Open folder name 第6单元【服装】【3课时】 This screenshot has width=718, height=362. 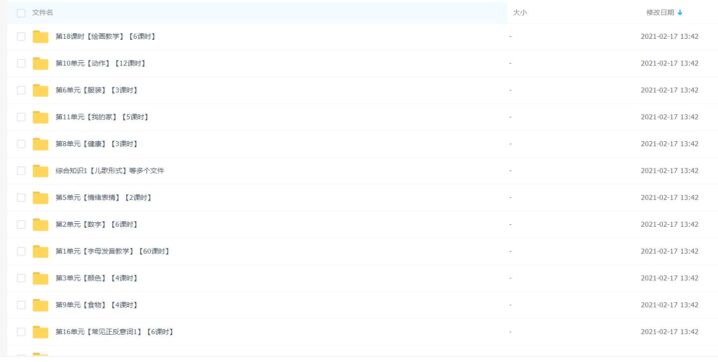[97, 90]
